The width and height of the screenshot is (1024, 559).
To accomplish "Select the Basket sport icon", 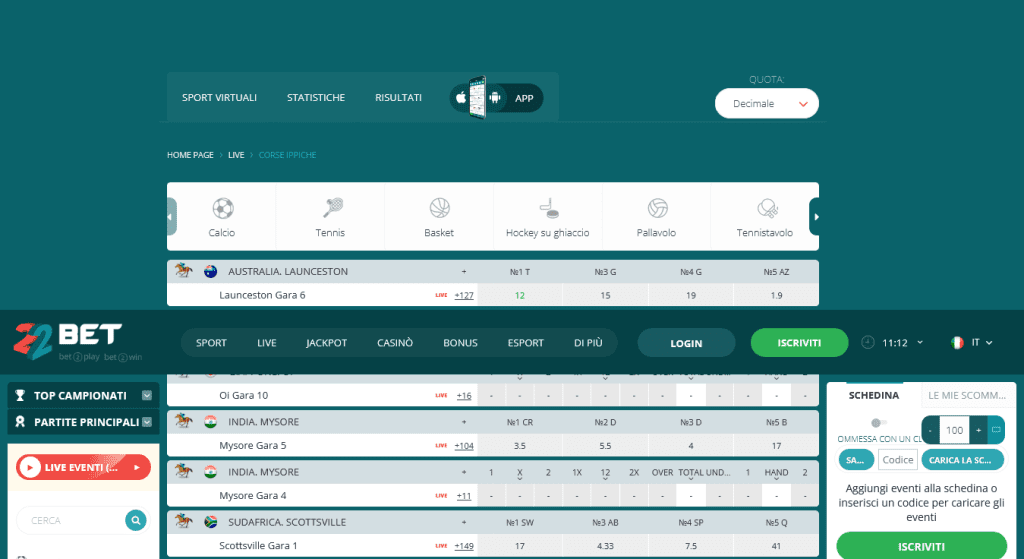I will pos(440,208).
